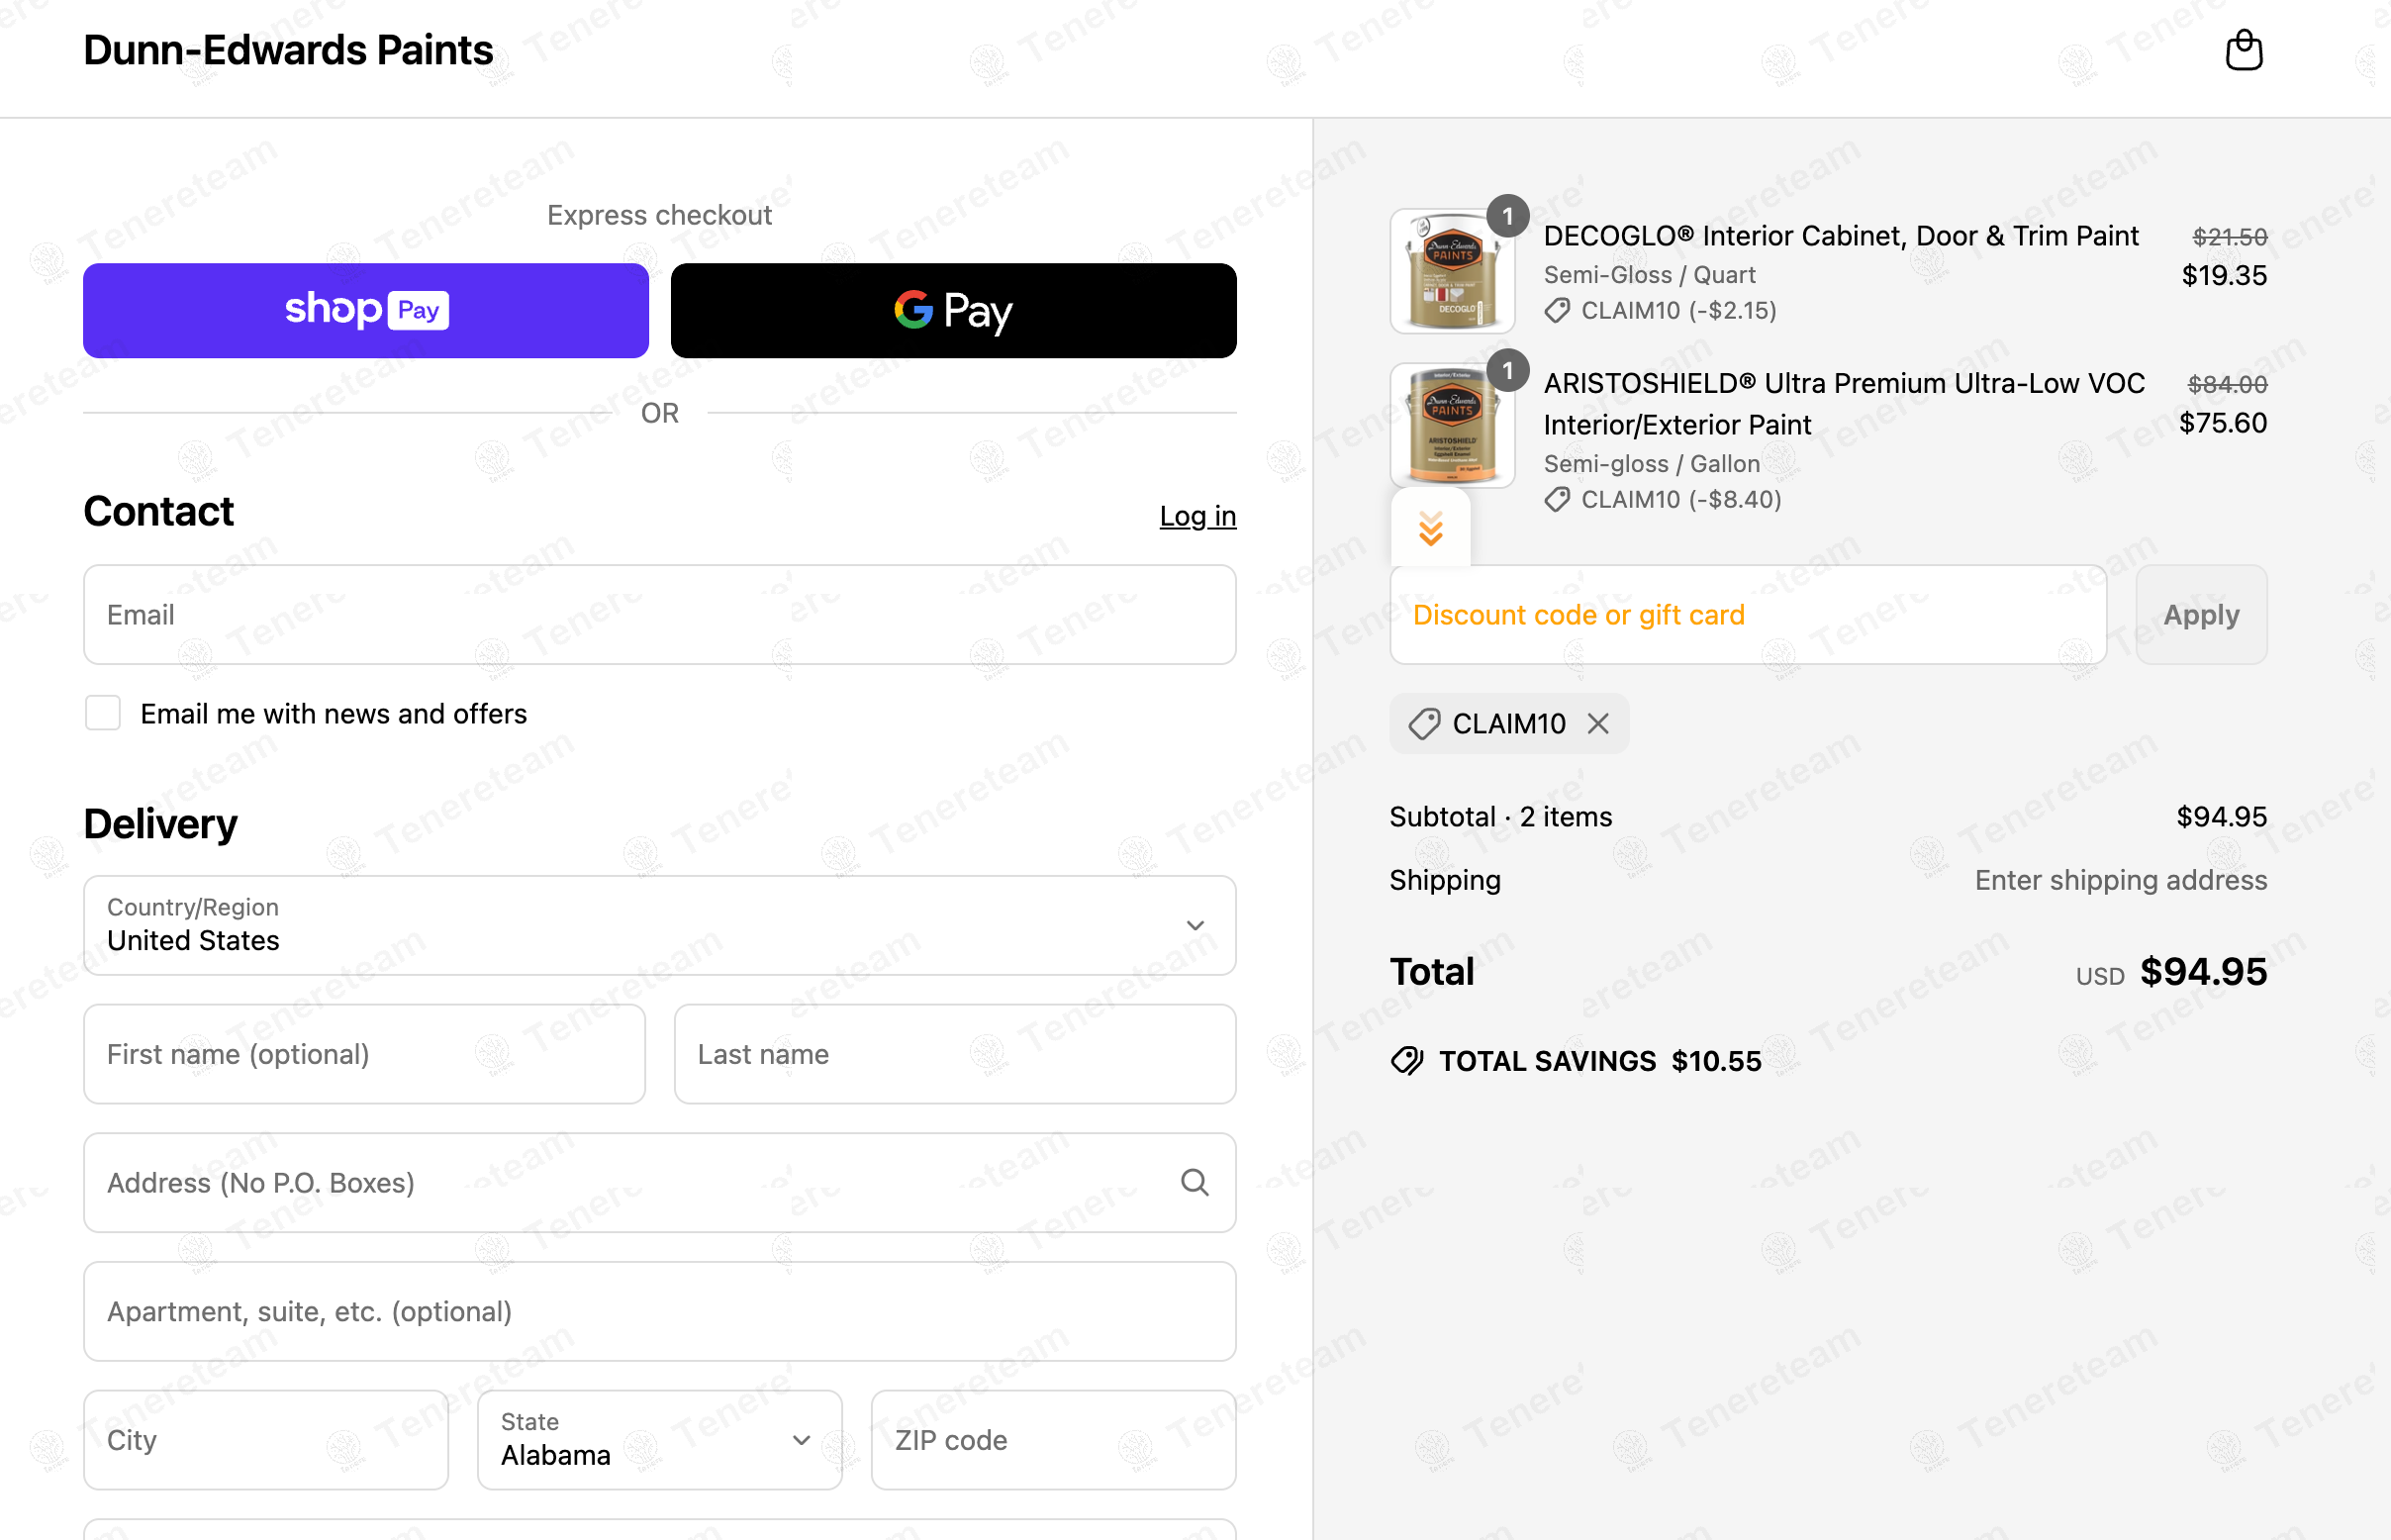
Task: Click the double-chevron scroll-down icon
Action: tap(1430, 528)
